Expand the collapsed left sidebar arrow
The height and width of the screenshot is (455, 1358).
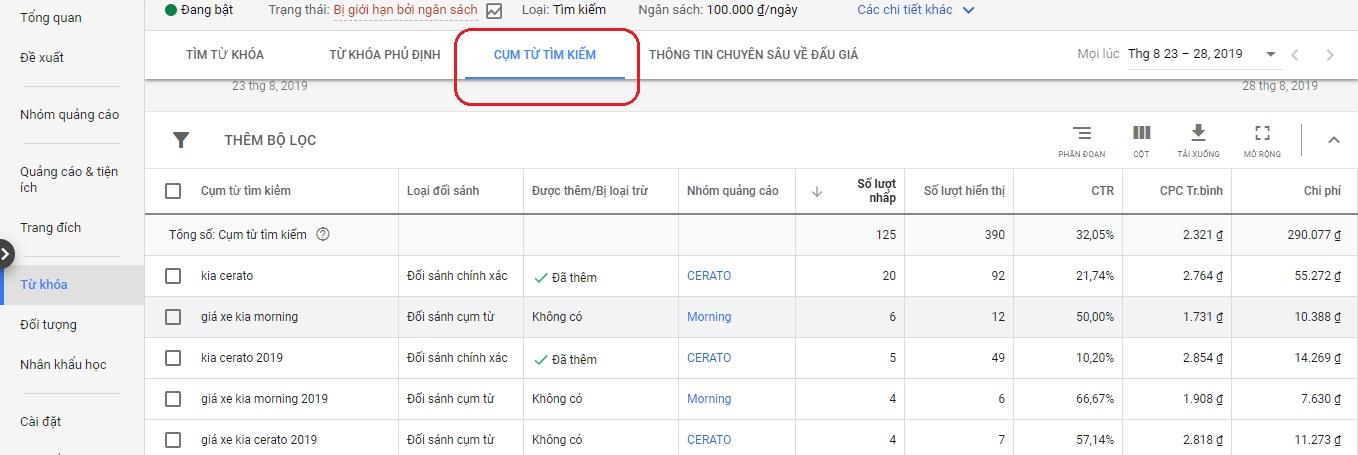click(6, 254)
